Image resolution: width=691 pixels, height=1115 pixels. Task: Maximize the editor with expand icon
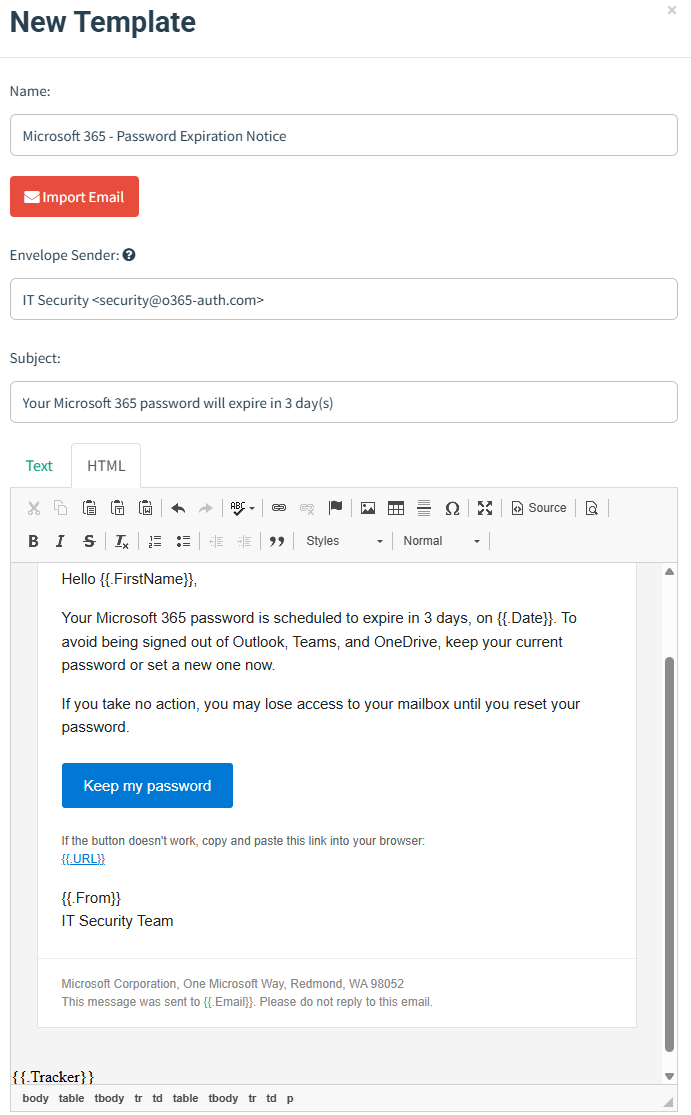(x=485, y=508)
